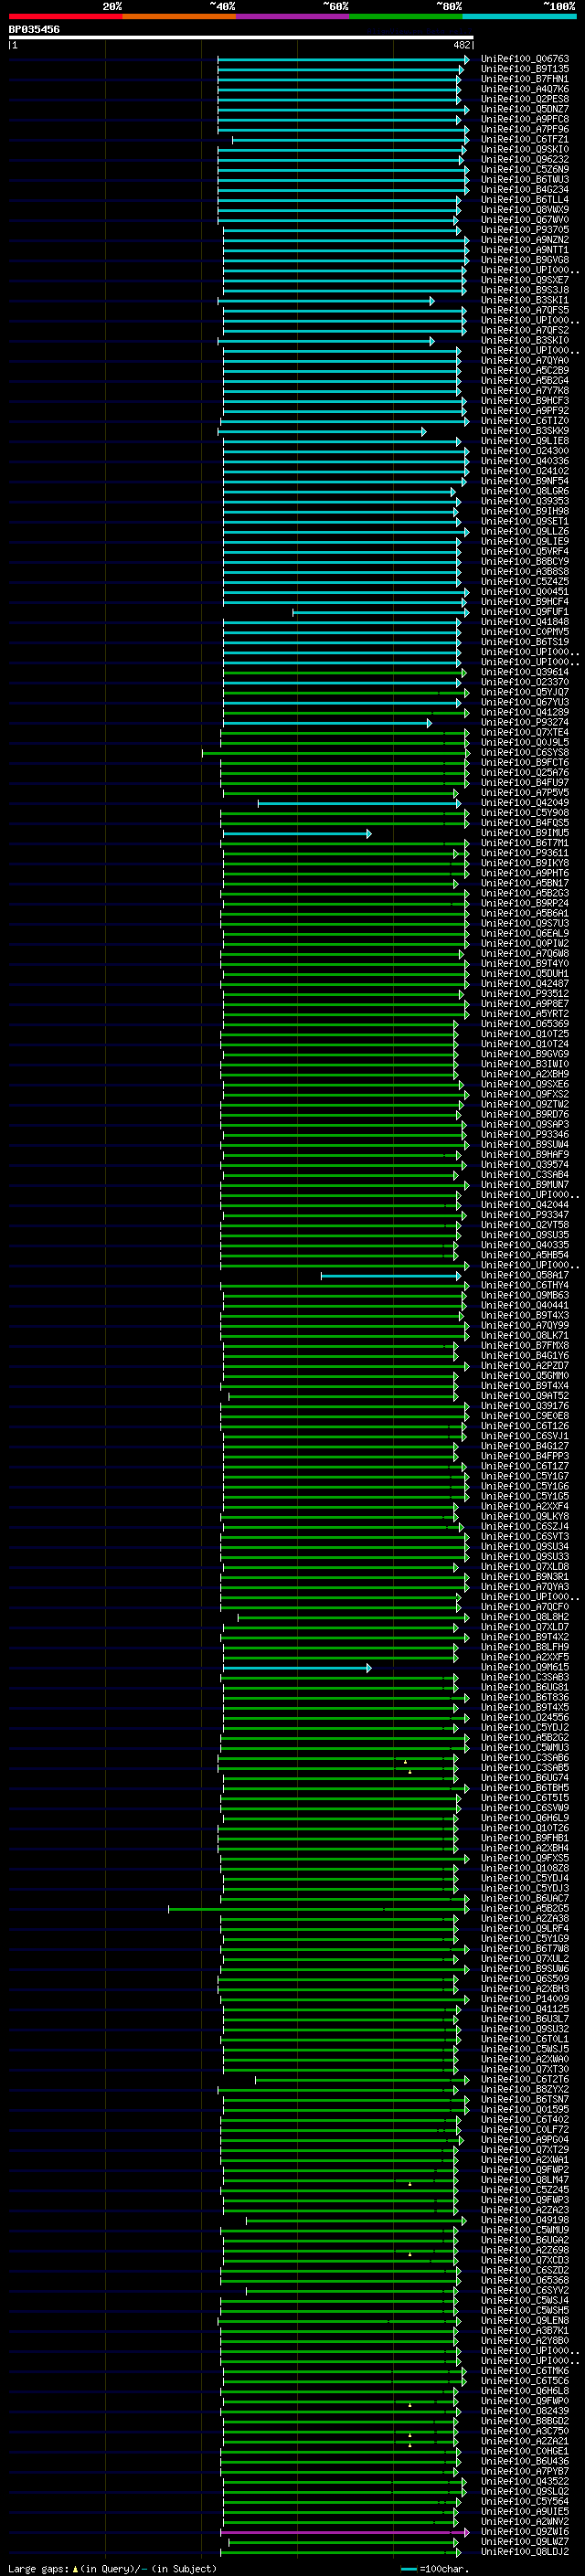Click the orange ~40% identity color segment
Viewport: 585px width, 2576px height.
coord(179,16)
